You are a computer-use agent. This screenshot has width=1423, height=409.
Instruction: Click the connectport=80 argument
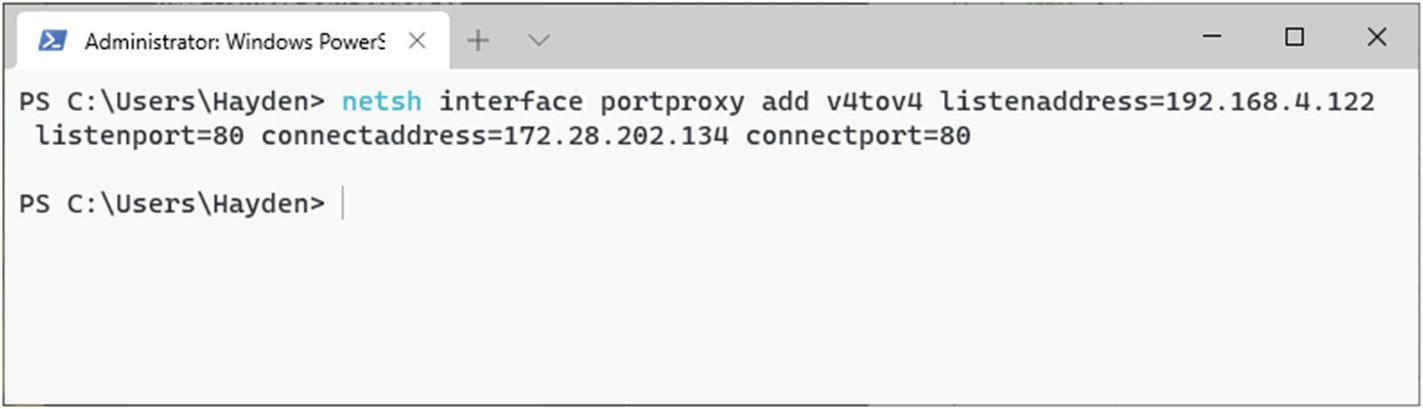click(858, 135)
